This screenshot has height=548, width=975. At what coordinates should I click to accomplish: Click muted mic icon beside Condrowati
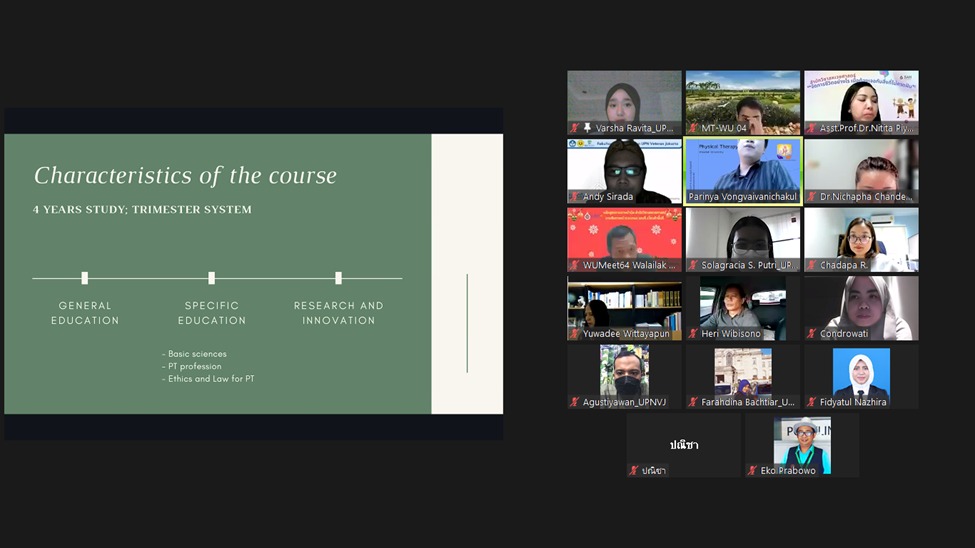click(x=811, y=333)
